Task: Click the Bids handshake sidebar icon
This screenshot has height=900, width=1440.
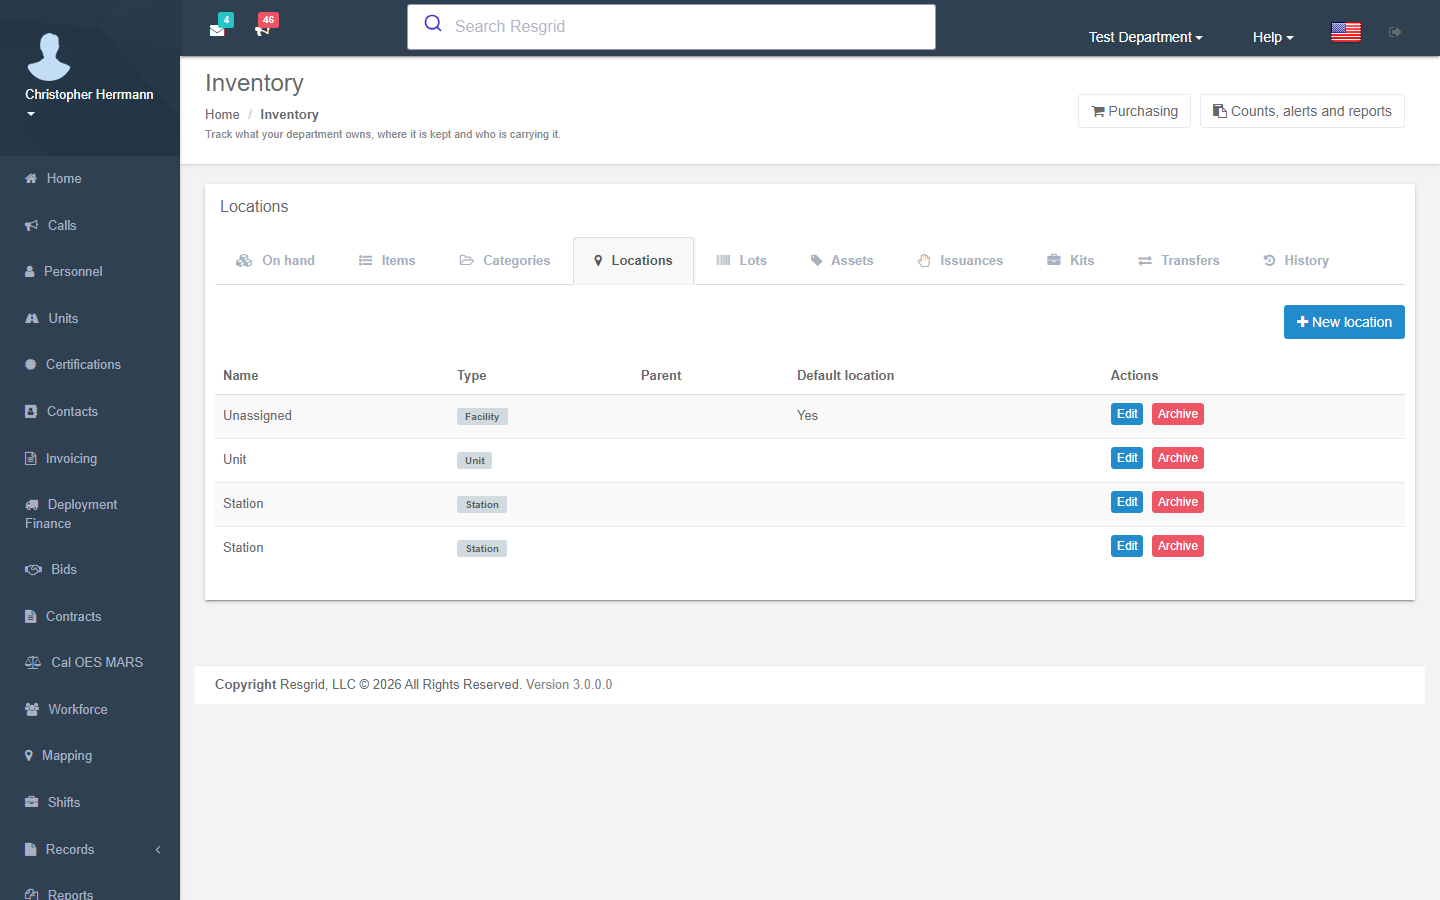Action: (33, 570)
